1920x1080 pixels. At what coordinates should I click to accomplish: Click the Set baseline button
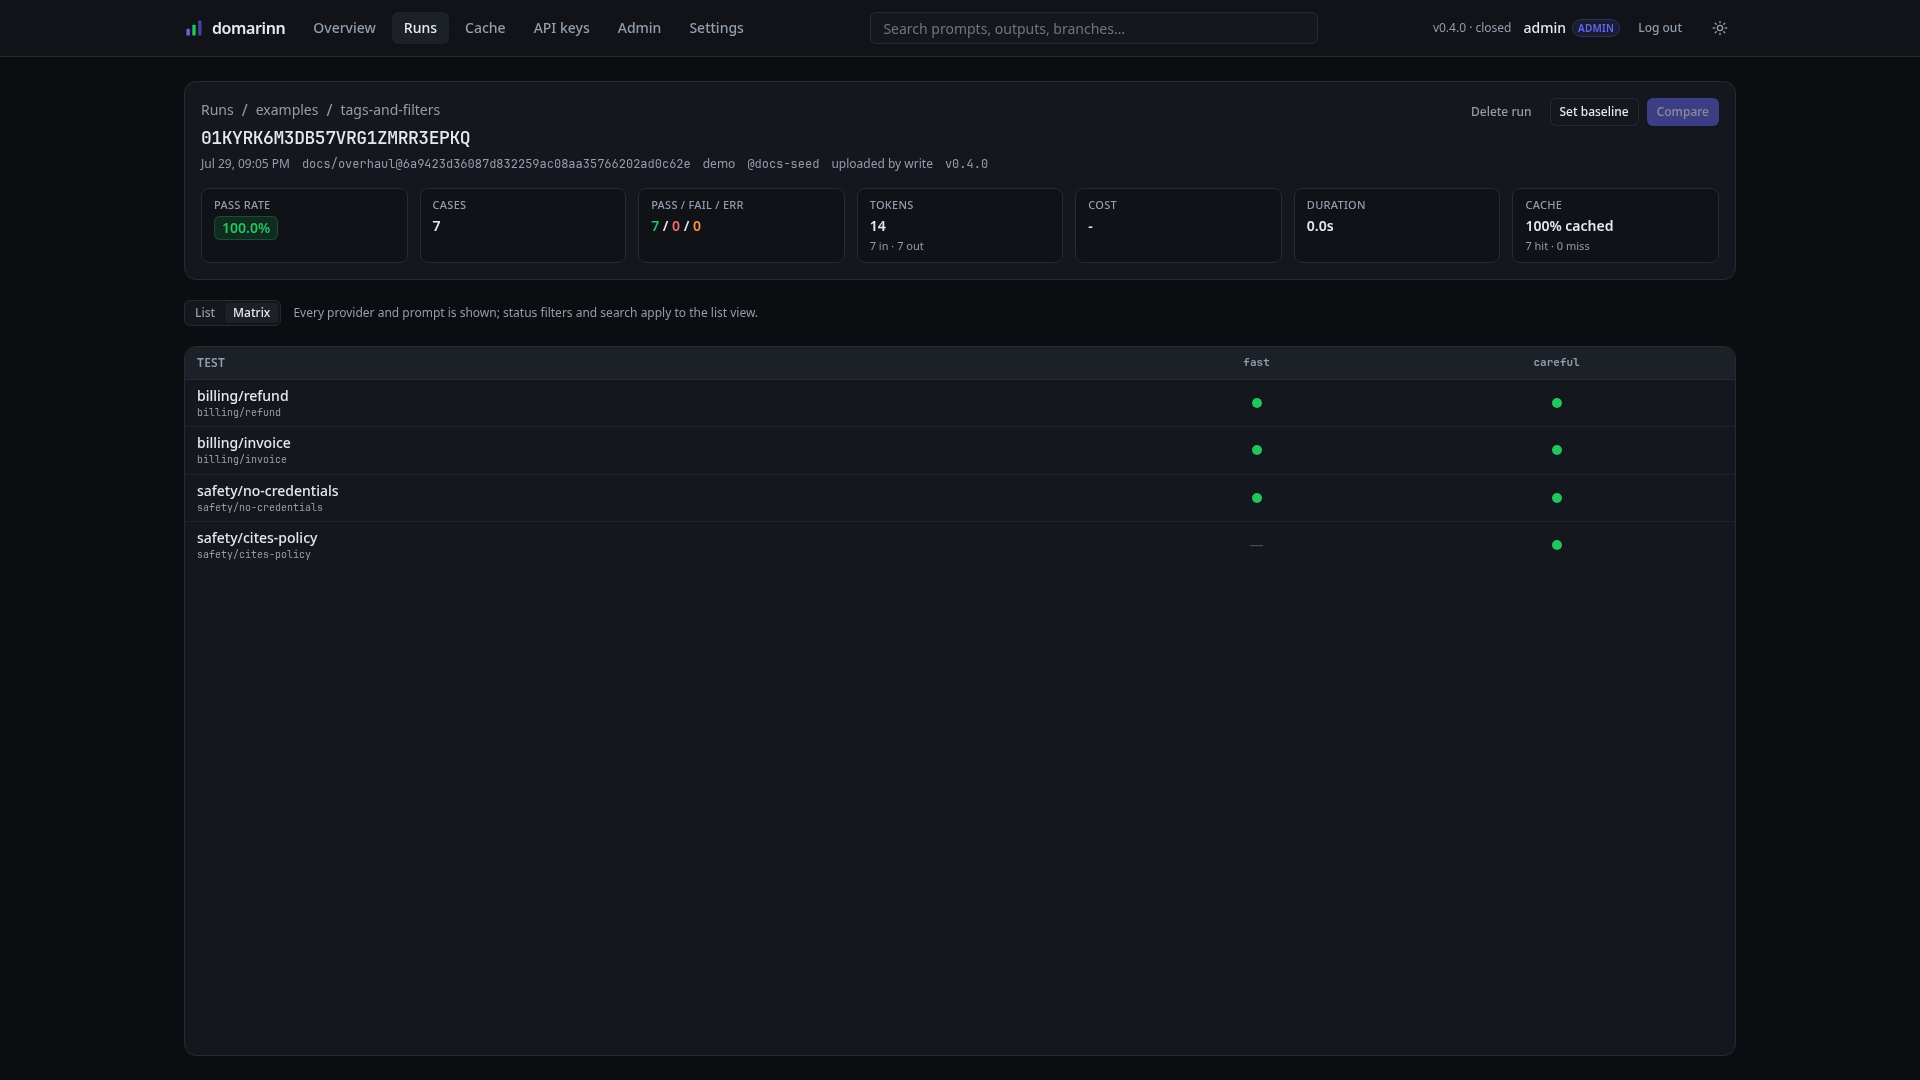(x=1593, y=112)
